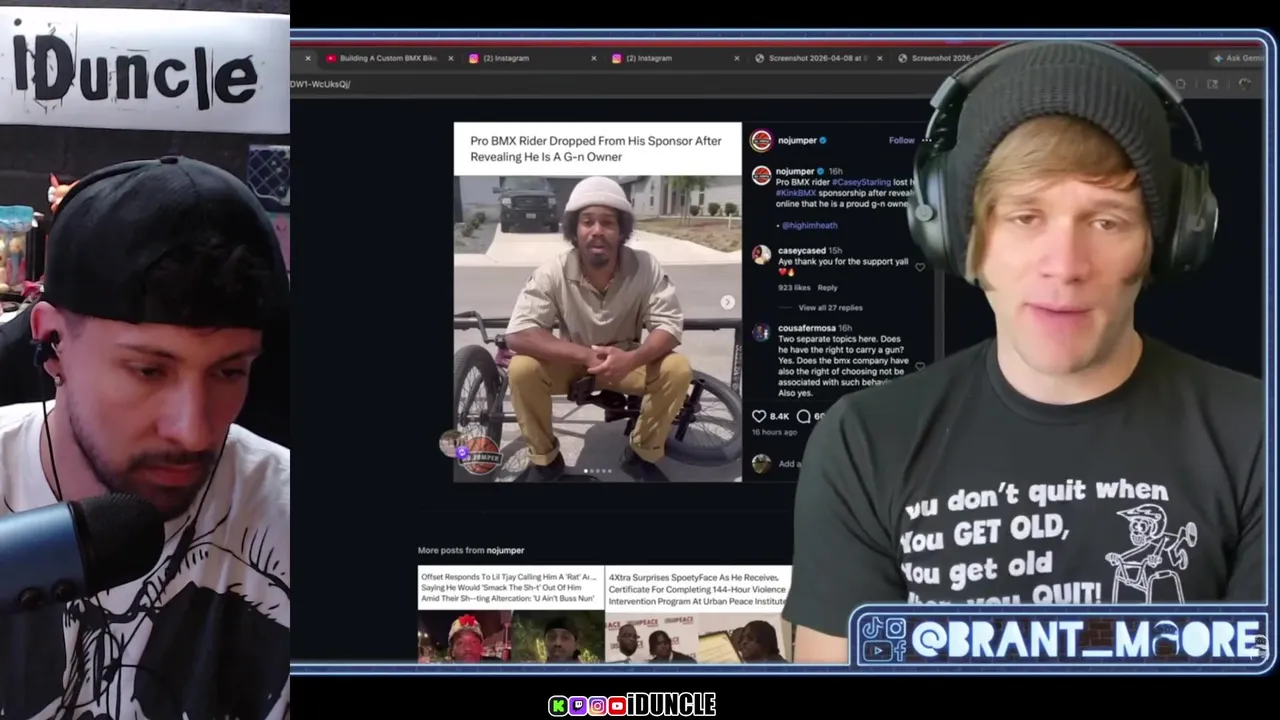This screenshot has height=720, width=1280.
Task: Go to the next carousel image with the arrow
Action: pos(727,302)
